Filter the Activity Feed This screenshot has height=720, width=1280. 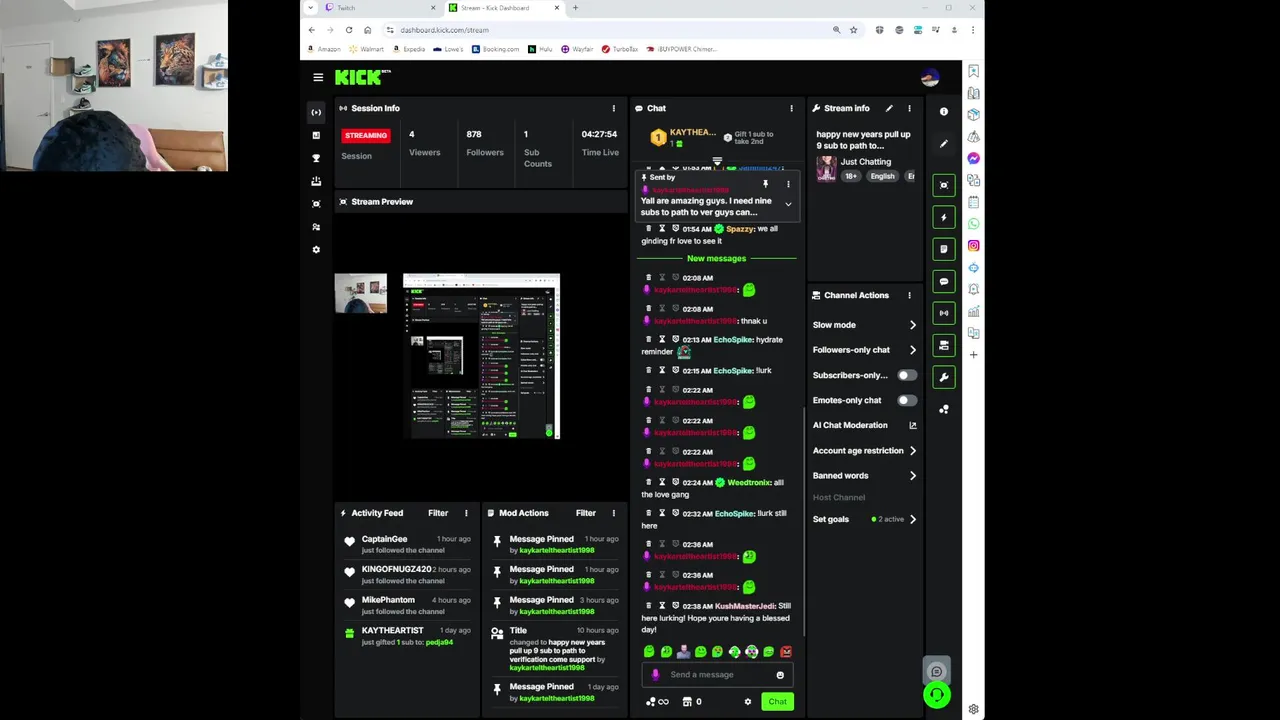tap(438, 513)
